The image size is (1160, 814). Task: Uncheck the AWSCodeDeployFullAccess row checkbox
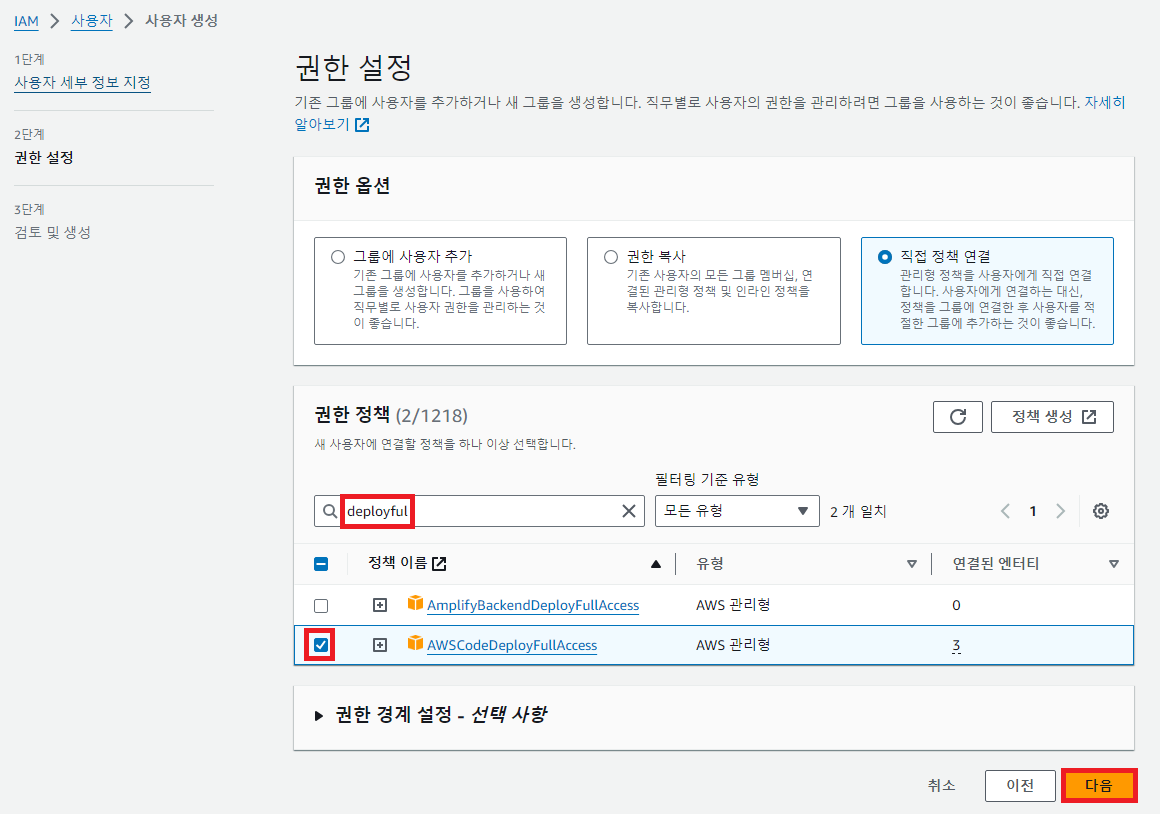point(321,645)
